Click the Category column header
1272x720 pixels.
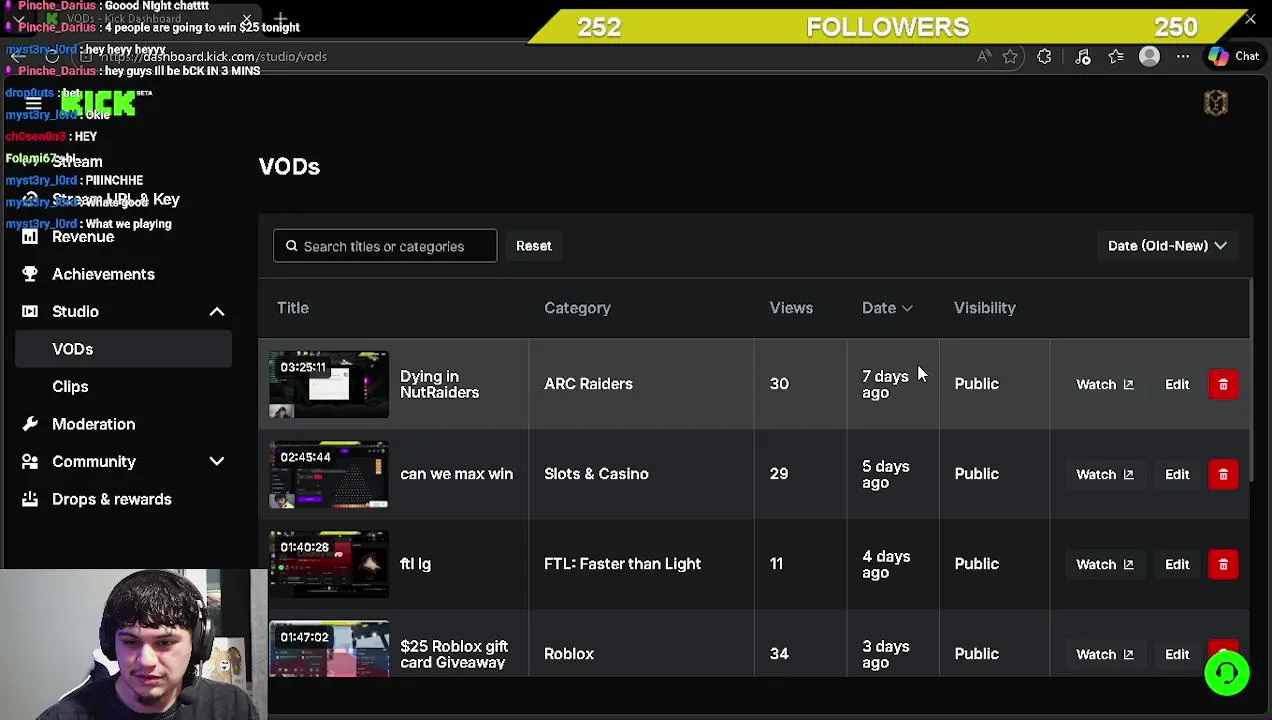[x=577, y=308]
